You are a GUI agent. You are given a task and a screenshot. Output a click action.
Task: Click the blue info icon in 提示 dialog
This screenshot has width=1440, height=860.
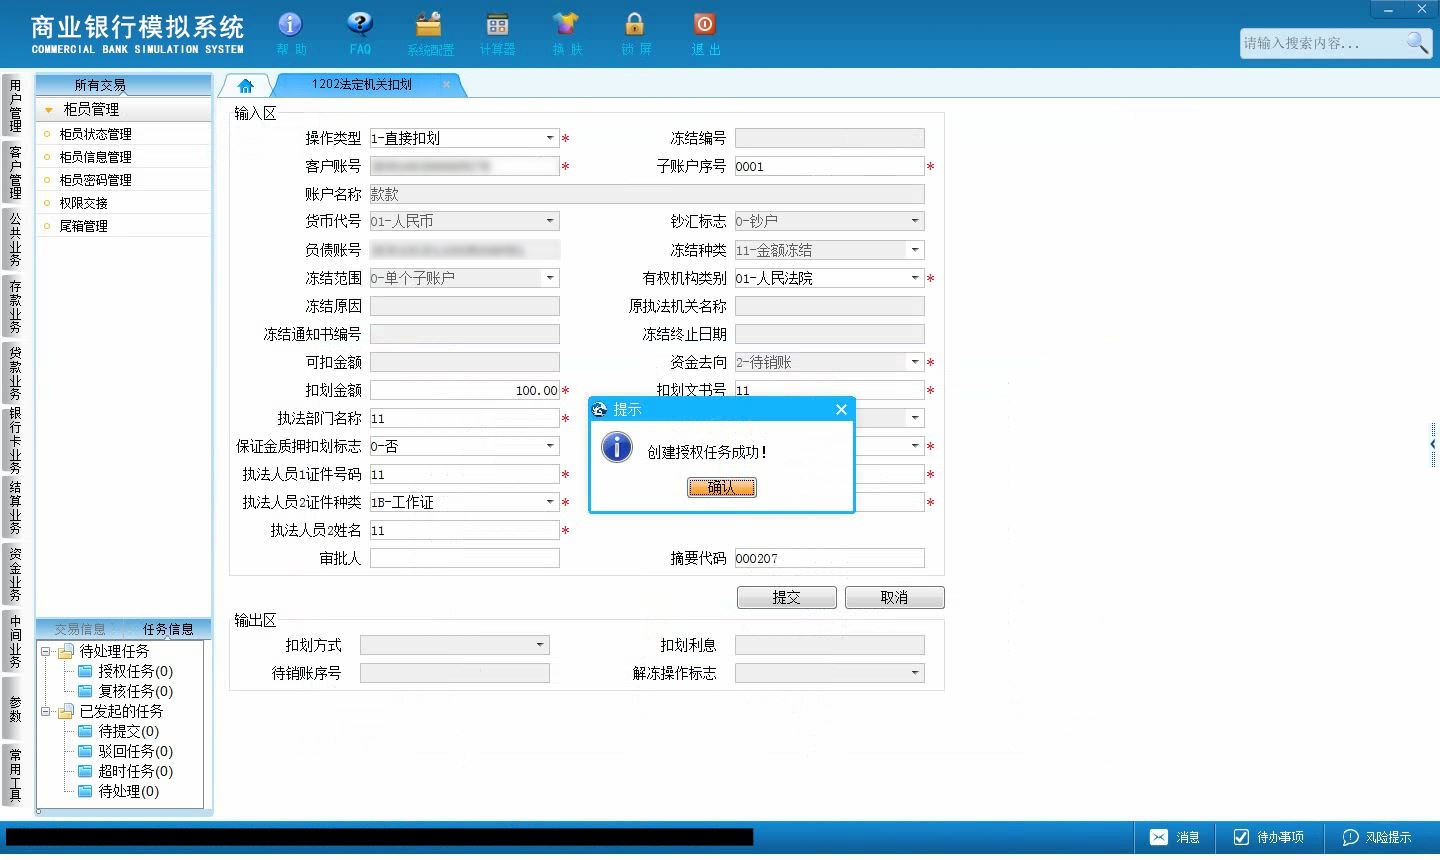click(617, 446)
